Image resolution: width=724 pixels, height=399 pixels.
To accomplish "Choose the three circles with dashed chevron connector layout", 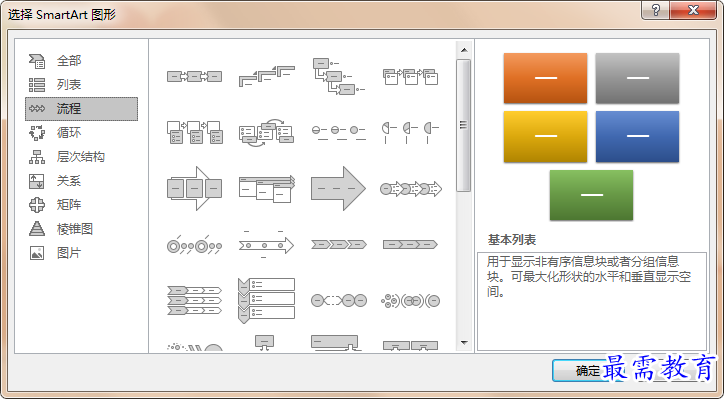I will 338,301.
